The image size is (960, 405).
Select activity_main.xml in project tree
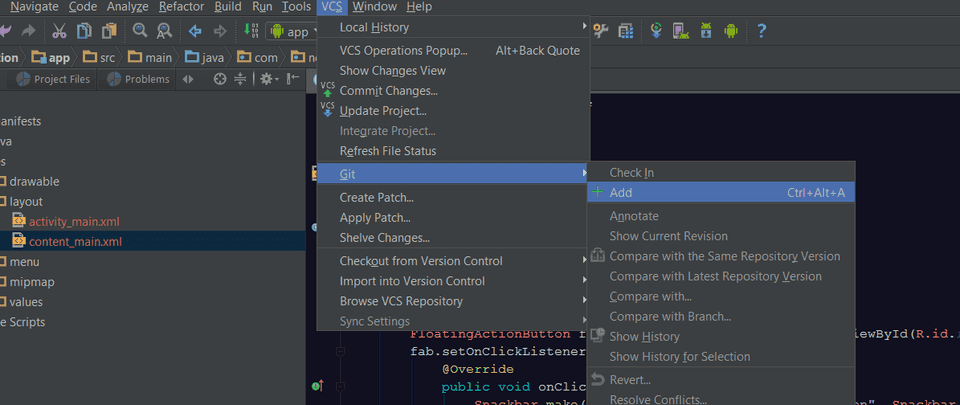(x=75, y=221)
